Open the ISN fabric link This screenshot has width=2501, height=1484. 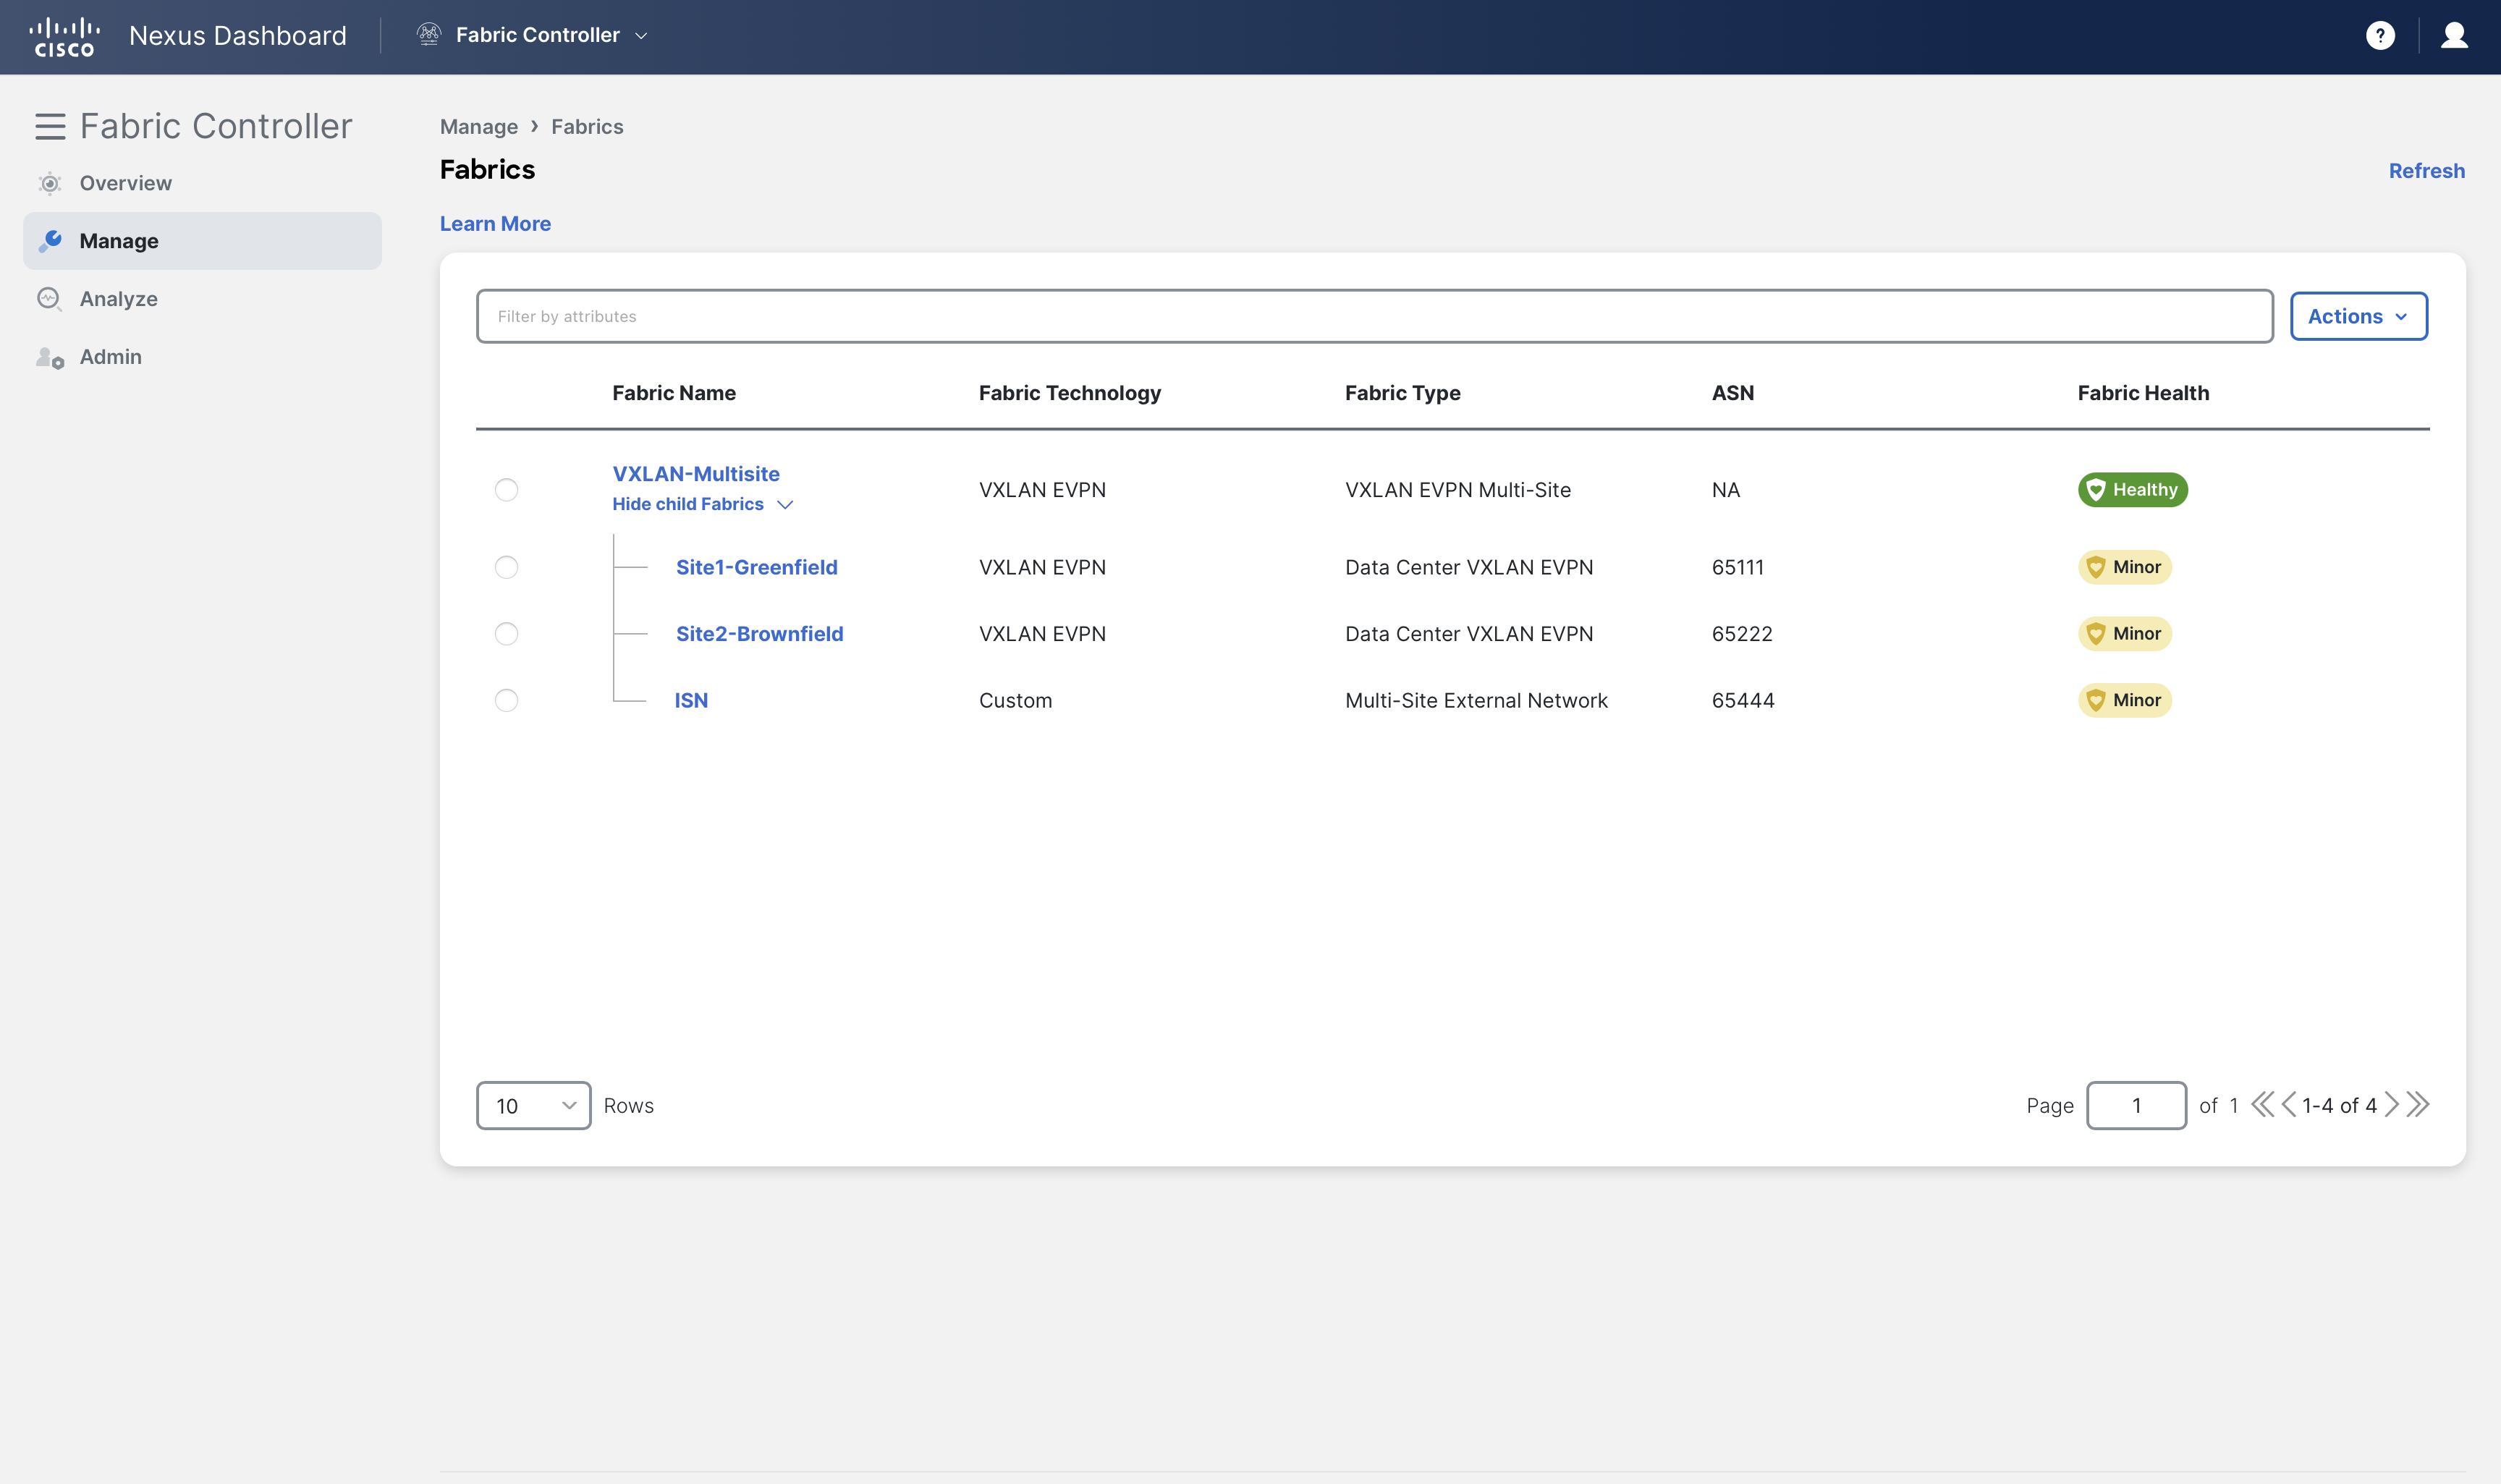click(691, 700)
